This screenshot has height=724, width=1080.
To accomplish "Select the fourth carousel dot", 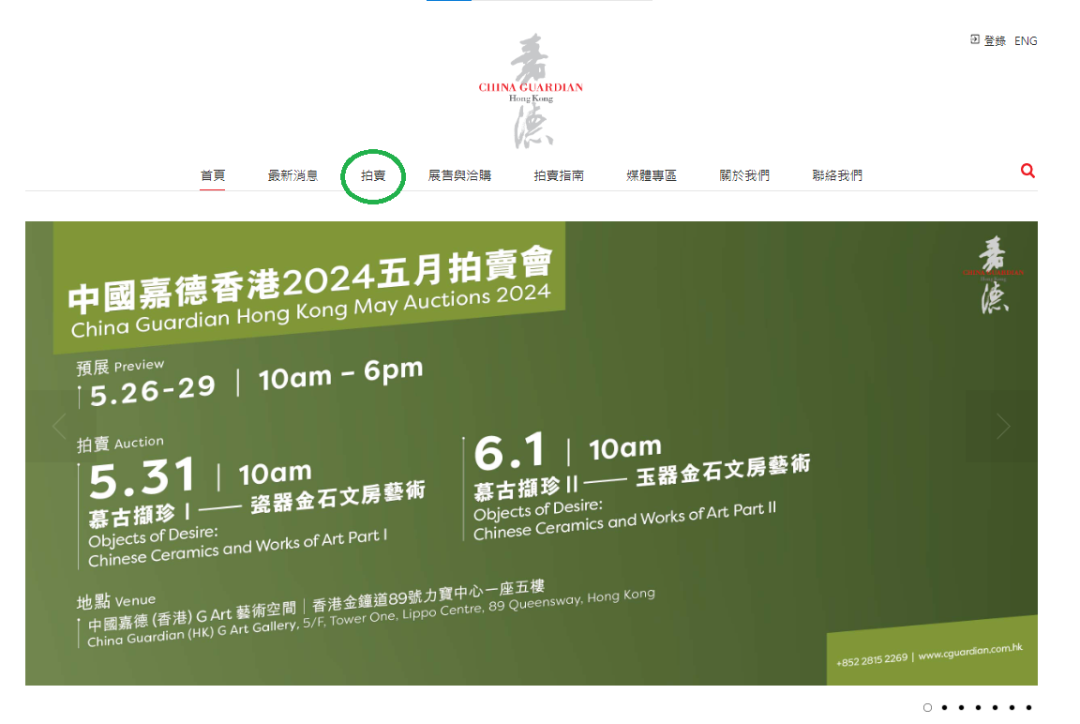I will [x=978, y=707].
